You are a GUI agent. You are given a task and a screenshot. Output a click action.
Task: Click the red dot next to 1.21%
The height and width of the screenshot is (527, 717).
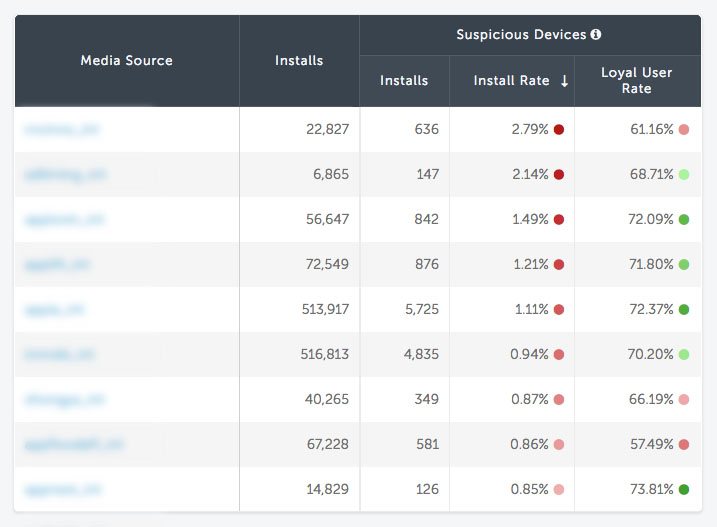click(x=559, y=264)
